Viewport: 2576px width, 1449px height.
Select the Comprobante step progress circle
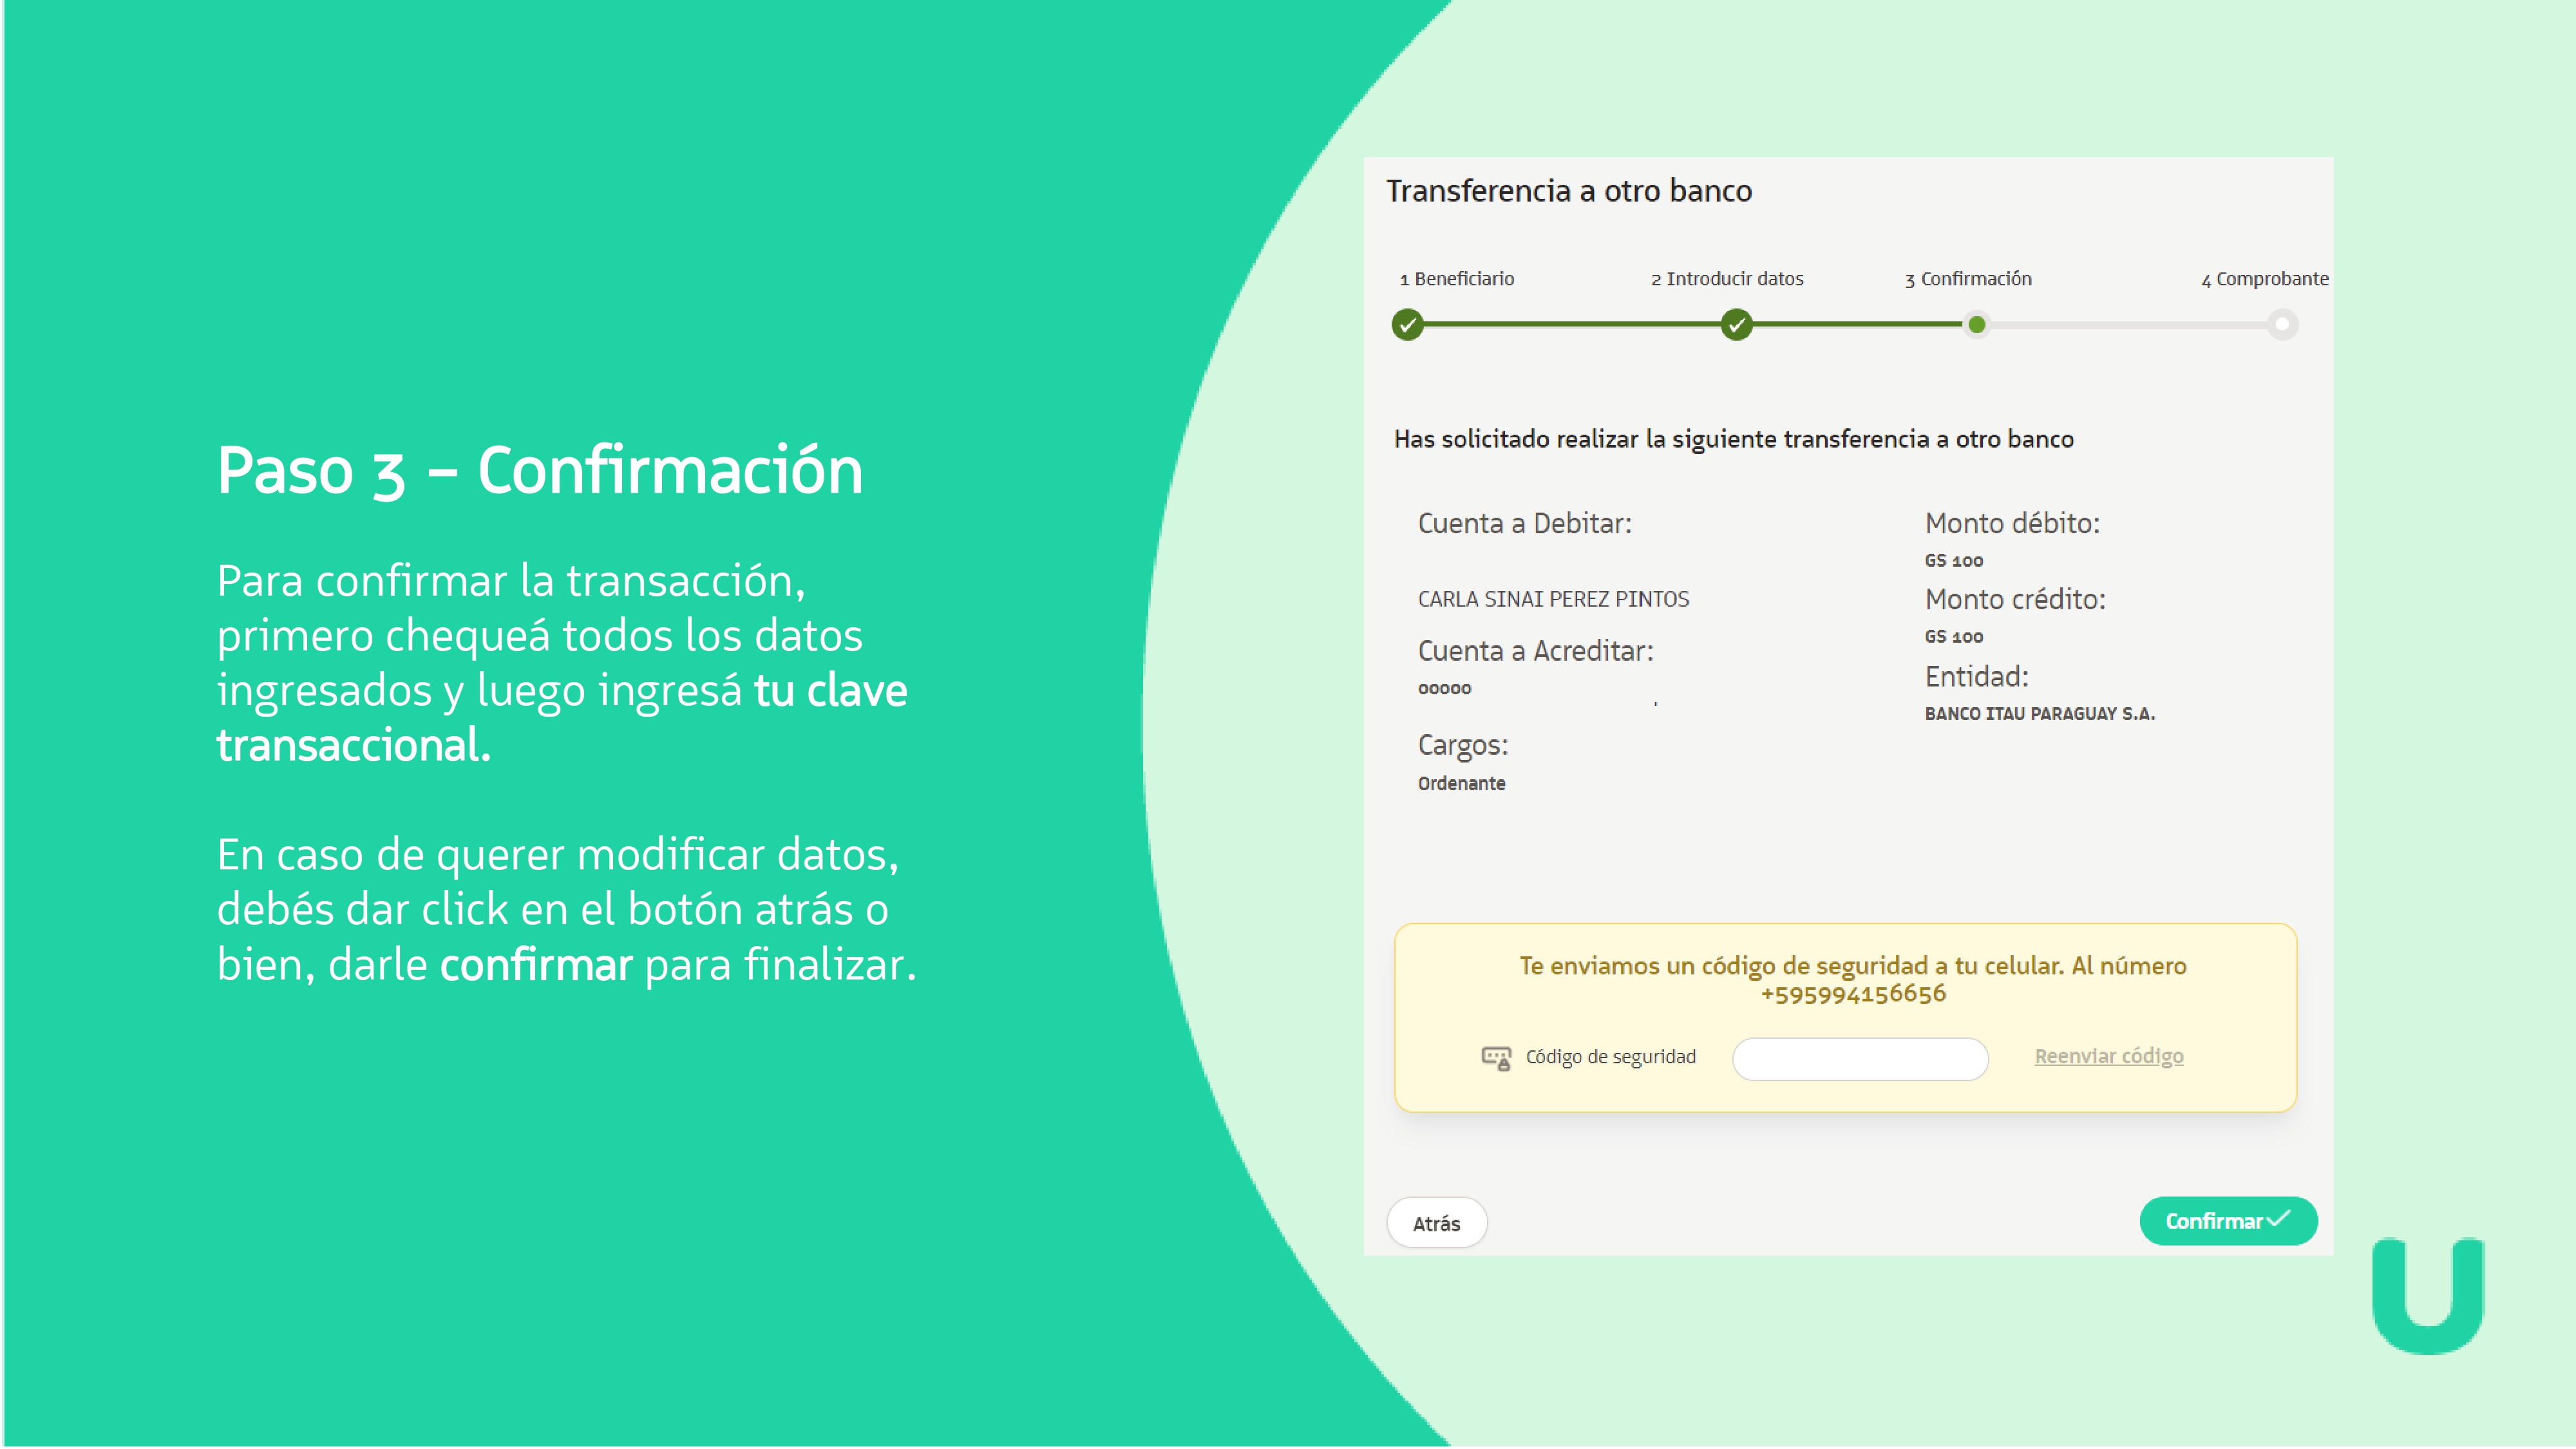click(2282, 324)
